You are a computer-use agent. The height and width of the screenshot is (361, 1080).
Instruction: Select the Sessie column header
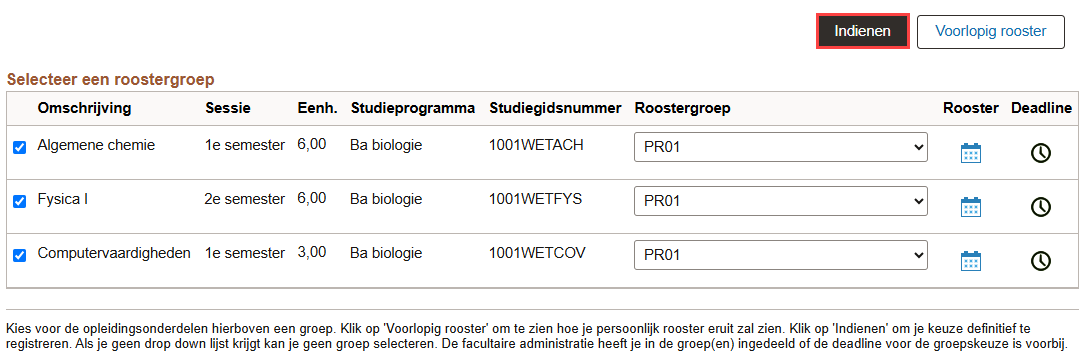[228, 109]
